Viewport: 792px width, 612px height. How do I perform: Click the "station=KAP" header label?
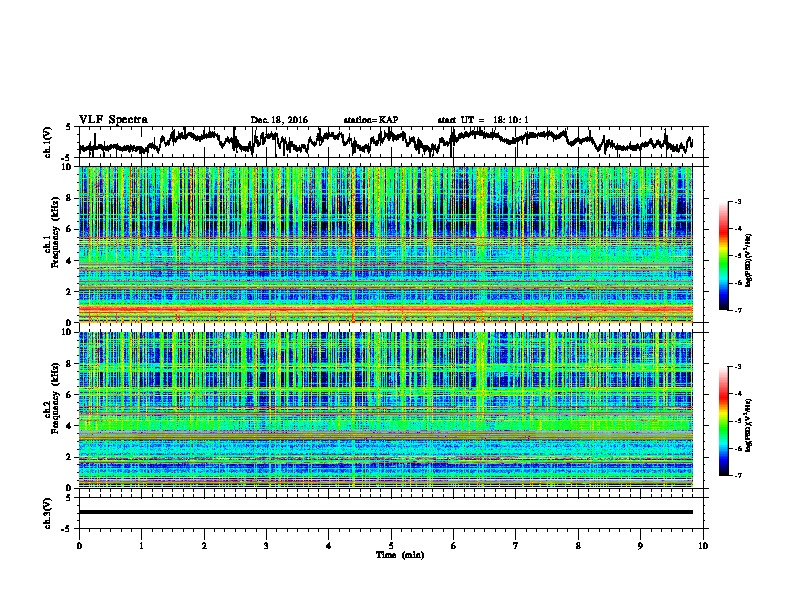coord(371,120)
